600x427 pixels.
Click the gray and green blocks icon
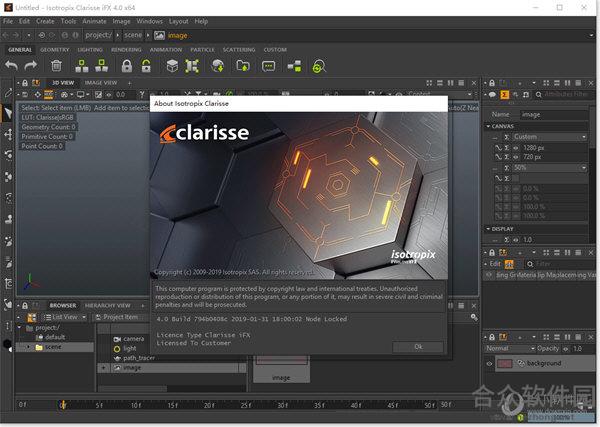point(294,66)
